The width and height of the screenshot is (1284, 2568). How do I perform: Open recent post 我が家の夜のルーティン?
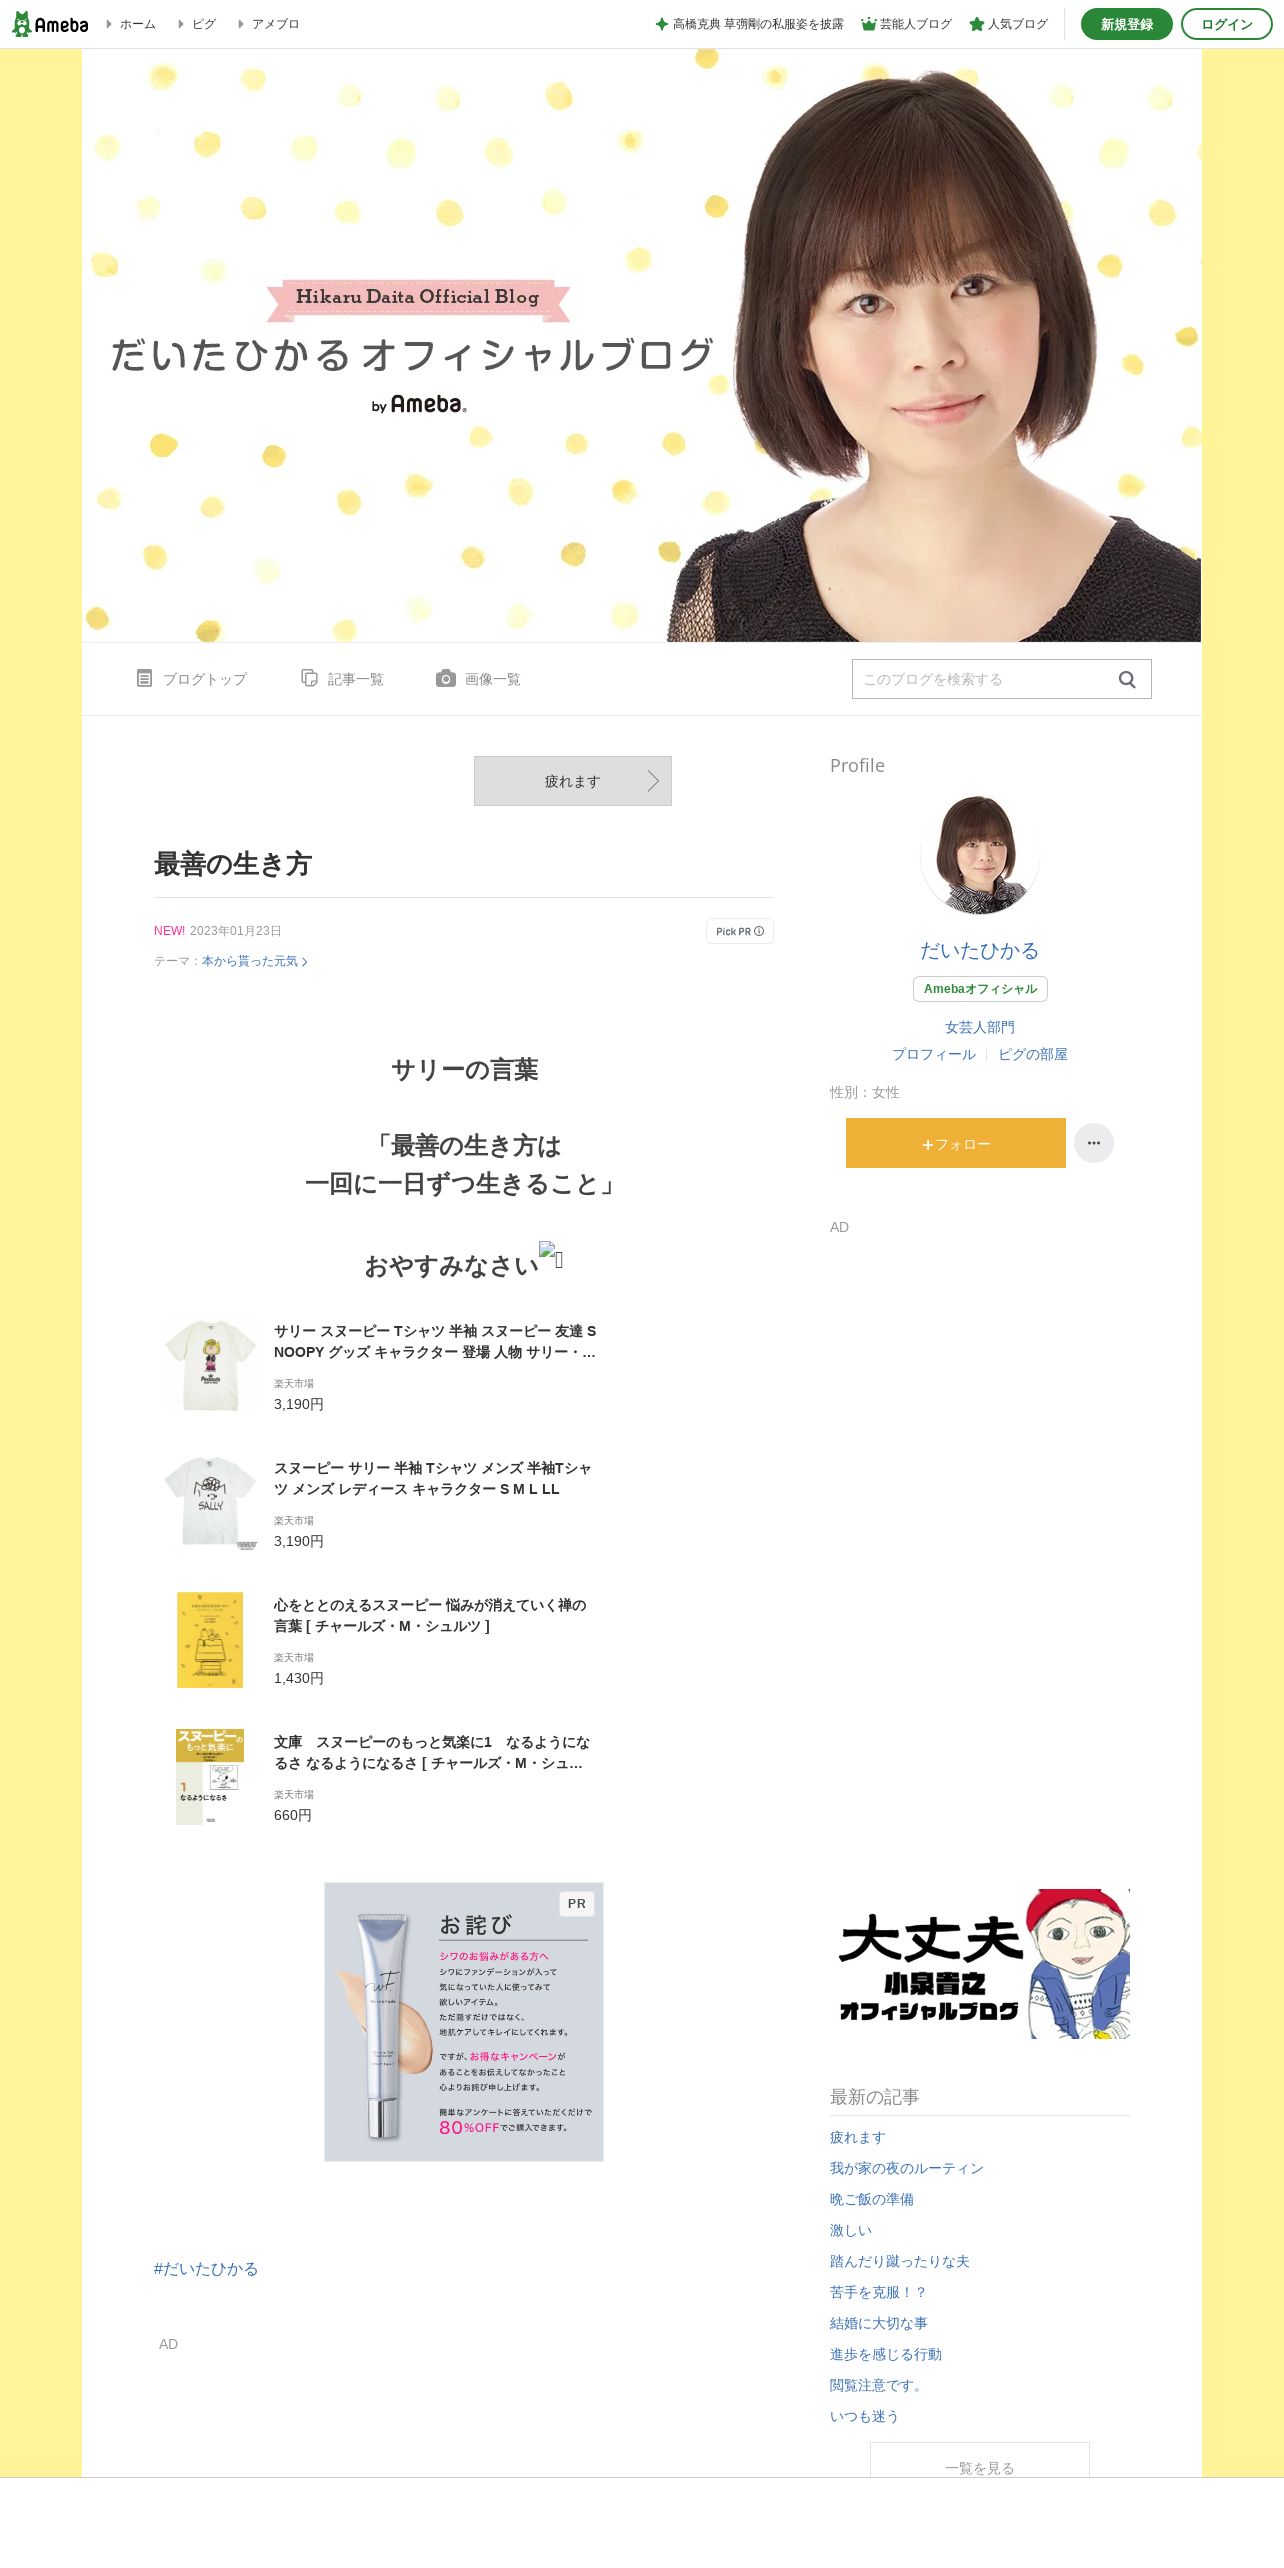click(907, 2168)
